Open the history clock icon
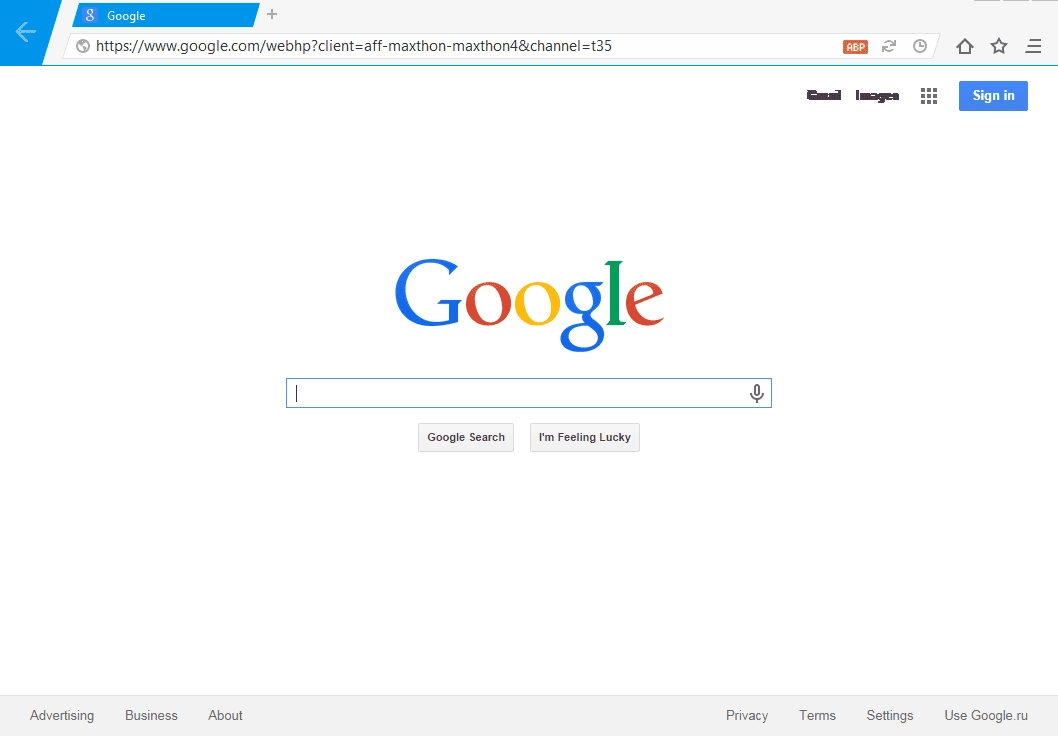The image size is (1058, 736). point(920,46)
